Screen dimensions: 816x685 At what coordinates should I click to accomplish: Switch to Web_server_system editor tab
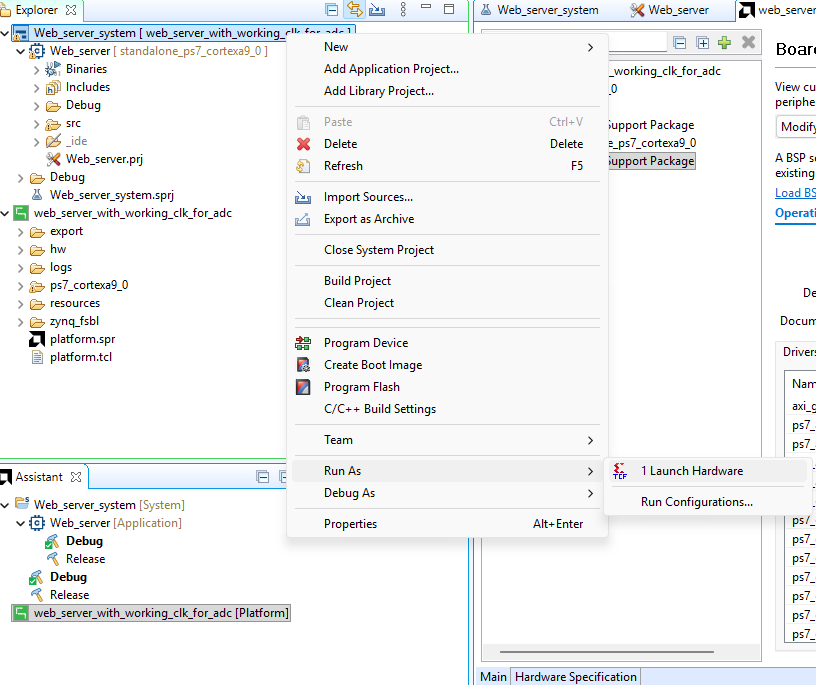547,10
